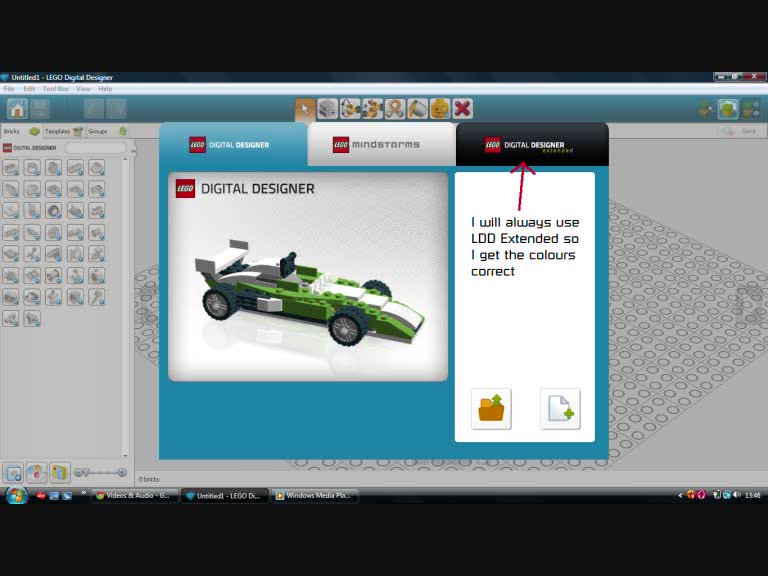Select the red X Delete tool

tap(462, 109)
